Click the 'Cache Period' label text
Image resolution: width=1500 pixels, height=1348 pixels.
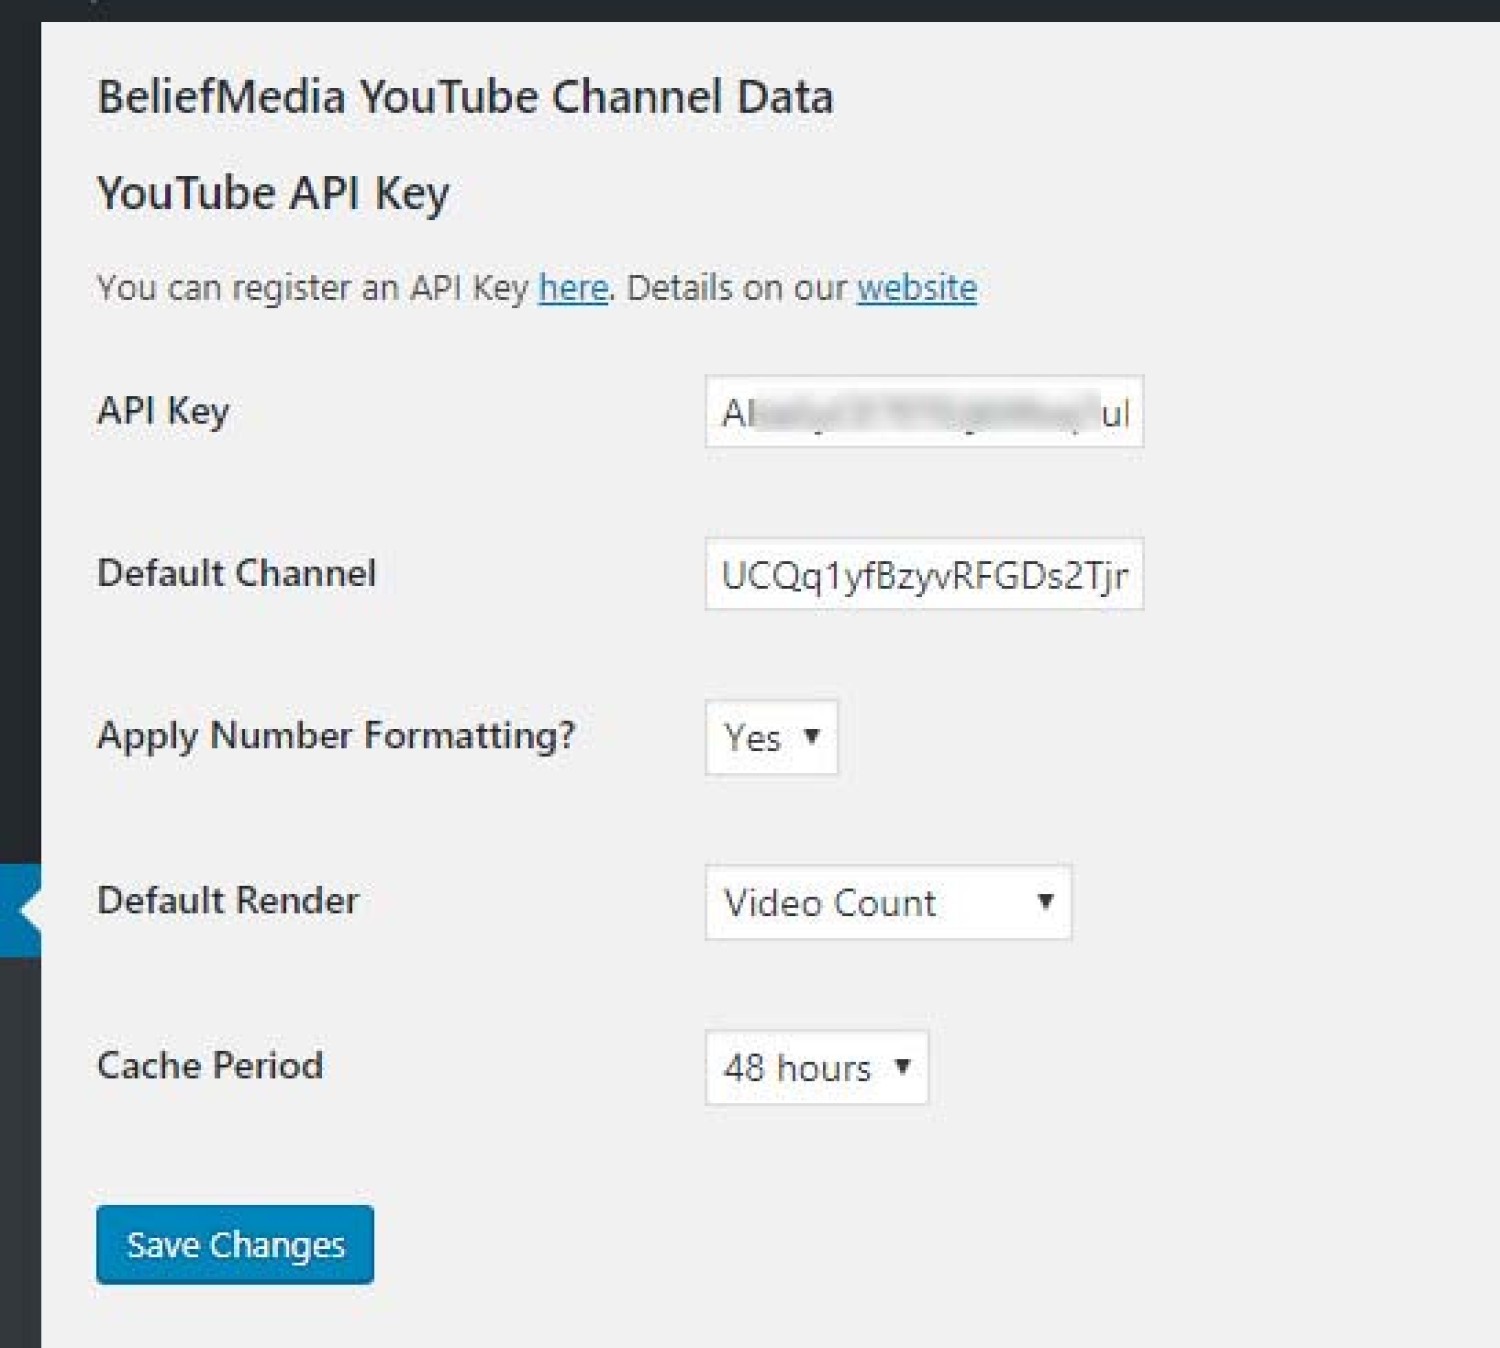tap(210, 1065)
